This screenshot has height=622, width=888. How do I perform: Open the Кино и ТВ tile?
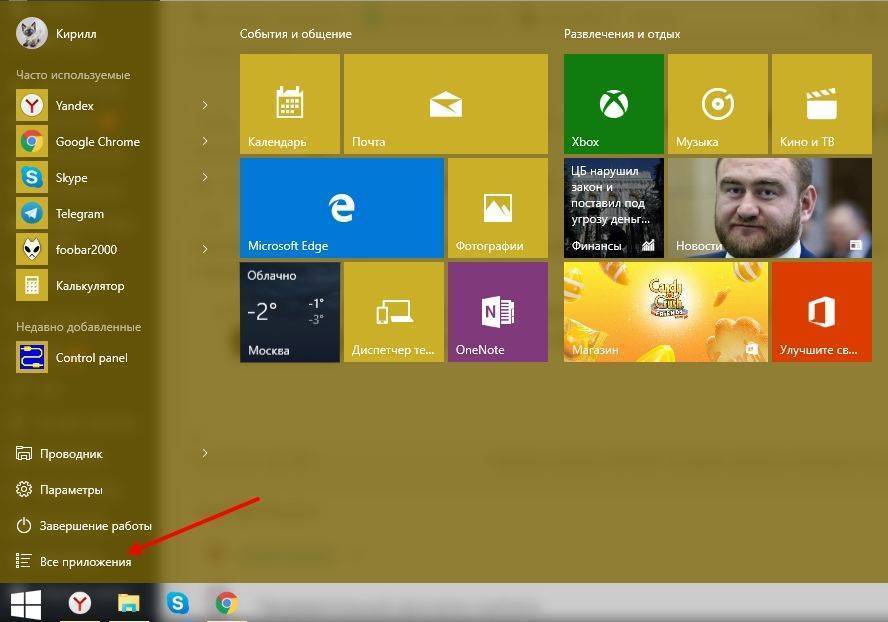click(821, 104)
